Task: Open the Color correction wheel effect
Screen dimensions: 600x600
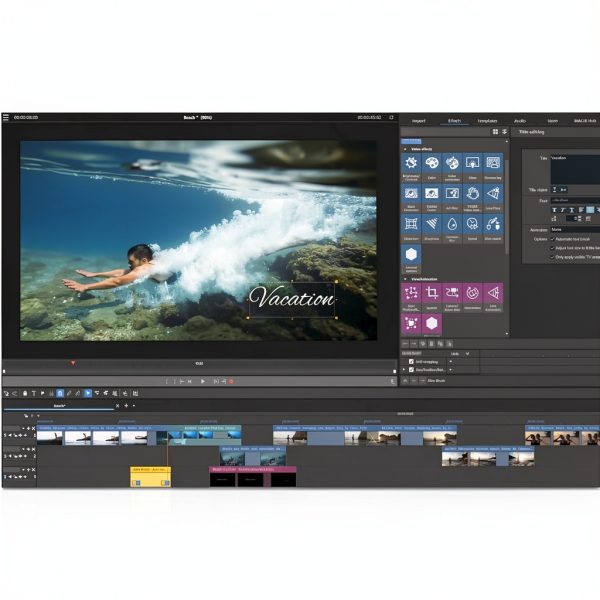Action: coord(452,167)
